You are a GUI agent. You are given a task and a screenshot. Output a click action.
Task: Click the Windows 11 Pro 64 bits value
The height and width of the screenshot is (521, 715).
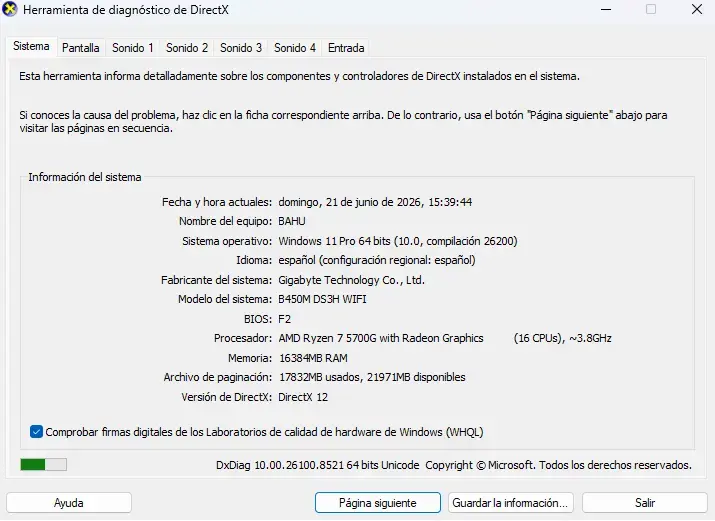point(398,241)
